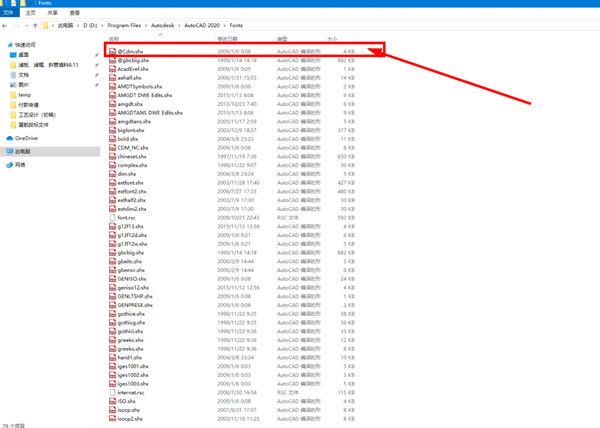Click AutoCAD 2020 in the breadcrumb
The image size is (600, 428).
click(x=202, y=25)
